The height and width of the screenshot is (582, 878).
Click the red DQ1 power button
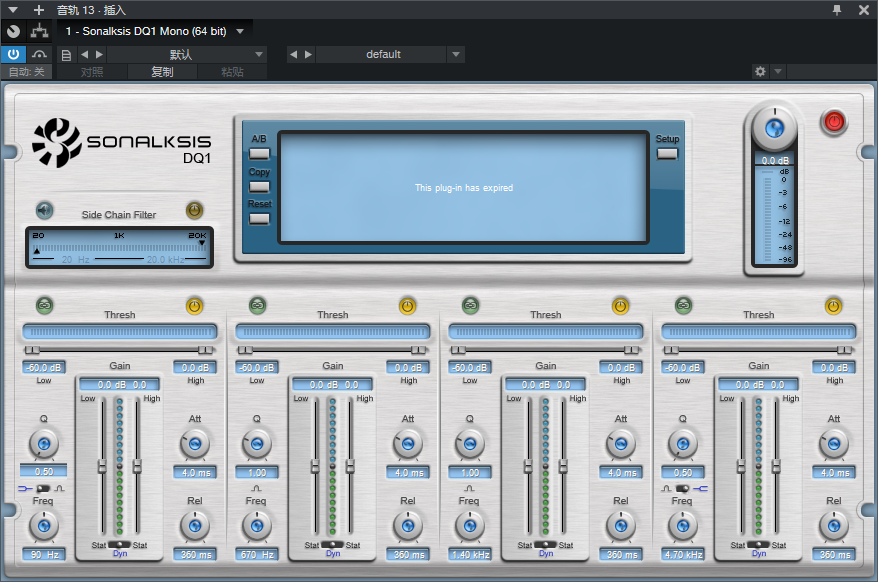pos(834,122)
